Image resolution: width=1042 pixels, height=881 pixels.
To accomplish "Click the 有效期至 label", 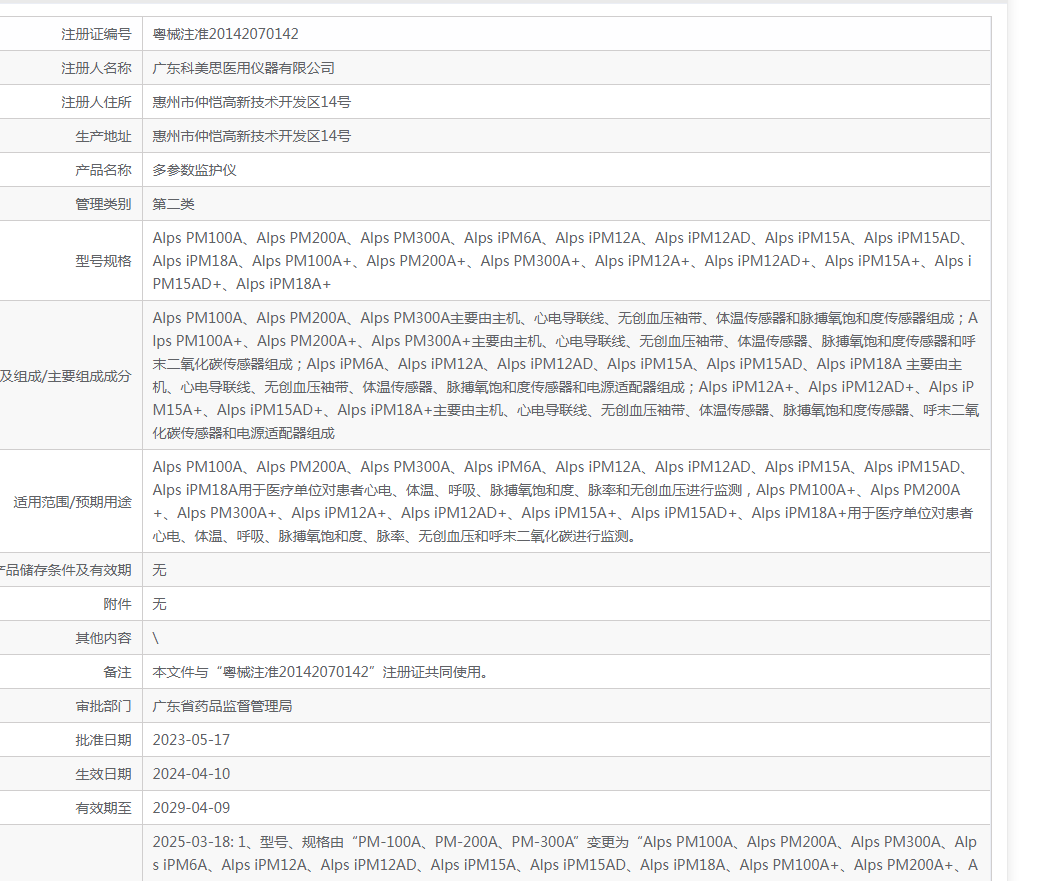I will (103, 807).
